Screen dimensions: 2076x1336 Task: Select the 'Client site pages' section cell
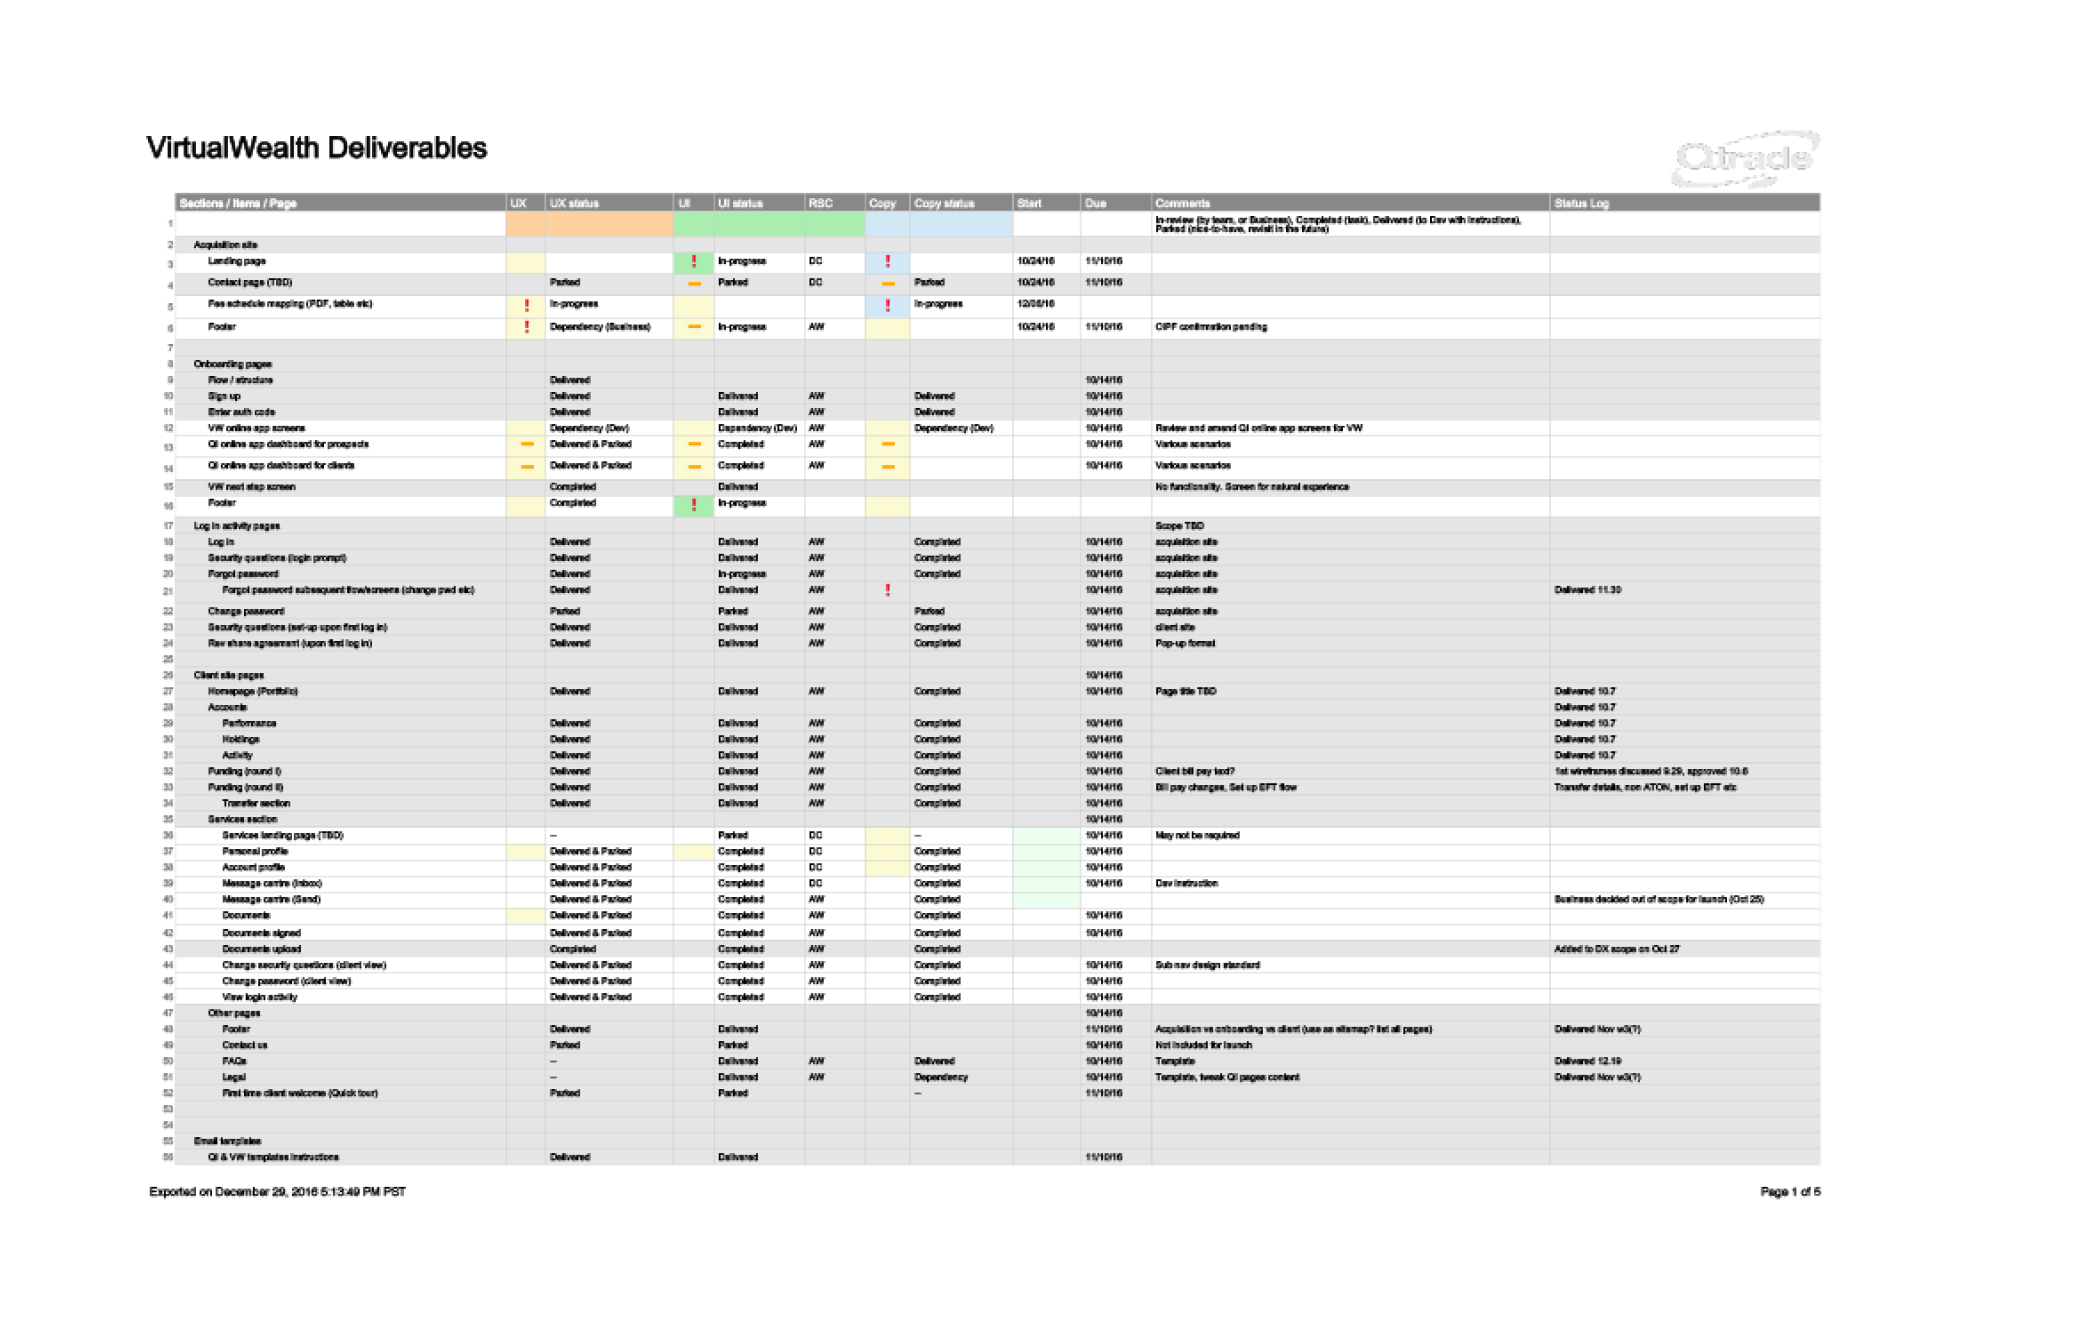[340, 676]
